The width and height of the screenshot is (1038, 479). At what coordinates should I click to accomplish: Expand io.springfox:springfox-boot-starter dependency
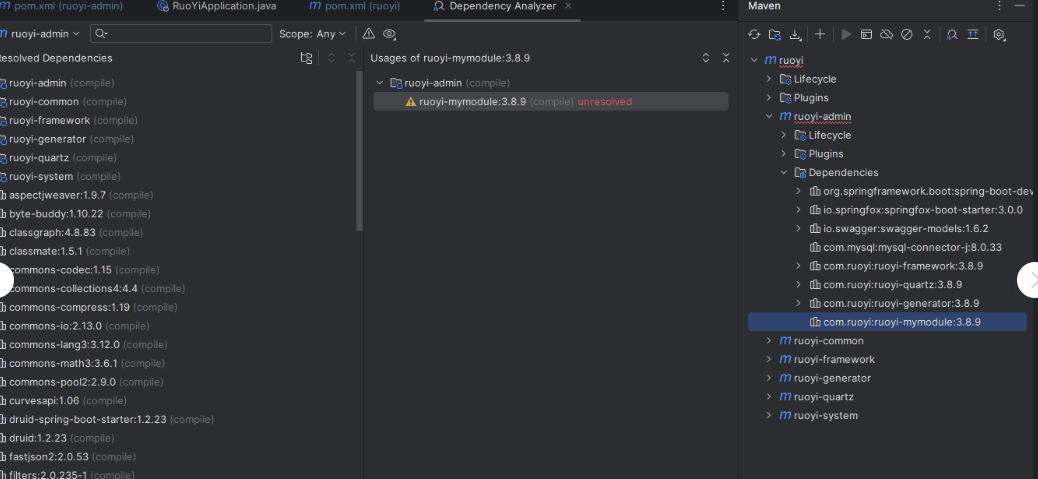(798, 210)
